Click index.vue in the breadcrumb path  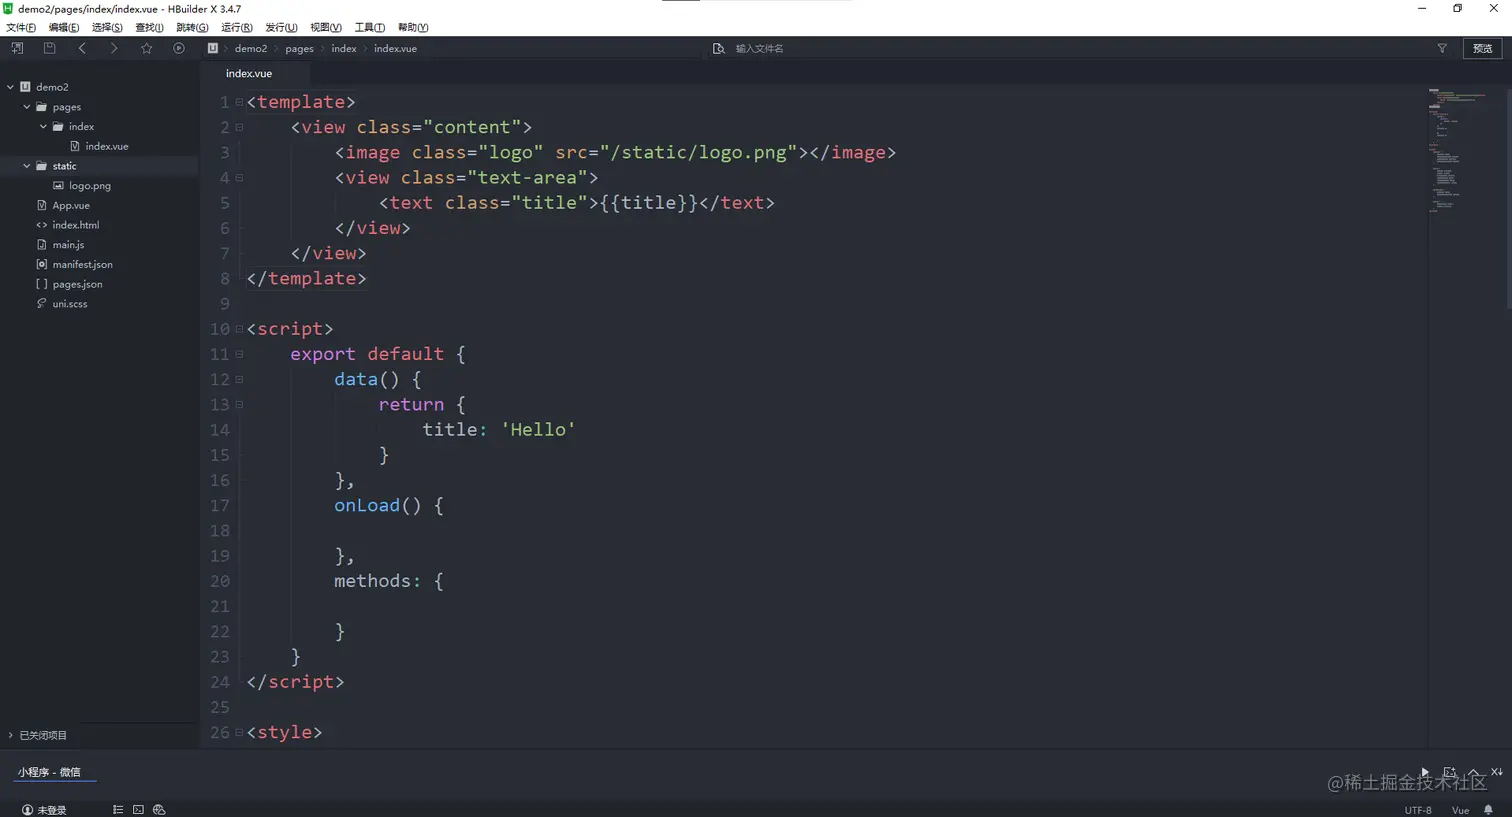tap(395, 48)
